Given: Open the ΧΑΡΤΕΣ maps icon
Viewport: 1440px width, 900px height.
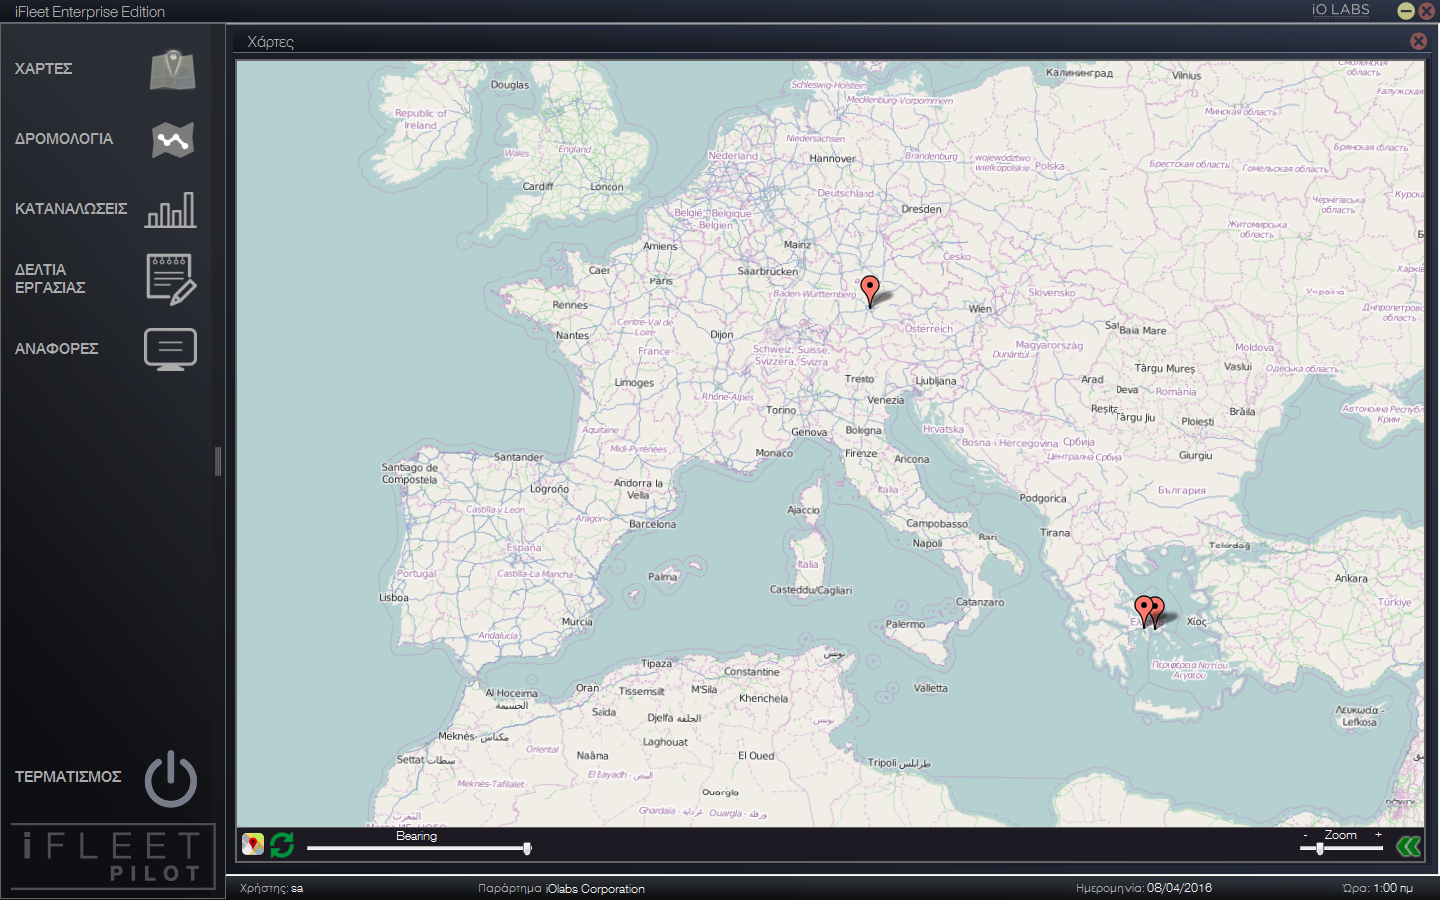Looking at the screenshot, I should (x=173, y=70).
